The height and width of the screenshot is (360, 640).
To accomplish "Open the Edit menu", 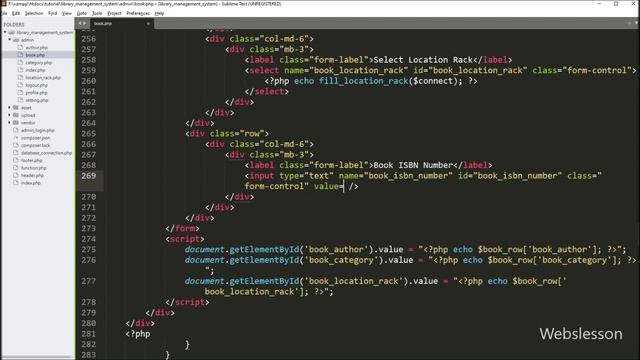I will pyautogui.click(x=16, y=13).
